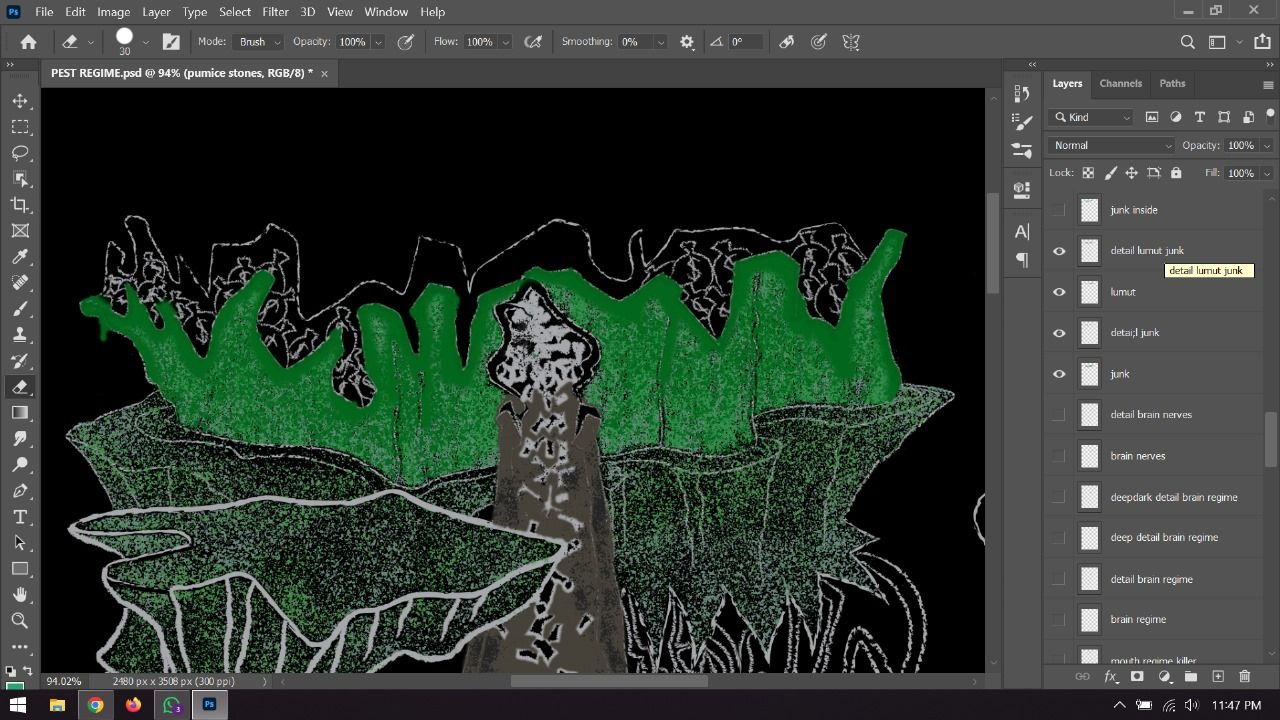Screen dimensions: 1280x720
Task: Create a new layer icon
Action: (1218, 677)
